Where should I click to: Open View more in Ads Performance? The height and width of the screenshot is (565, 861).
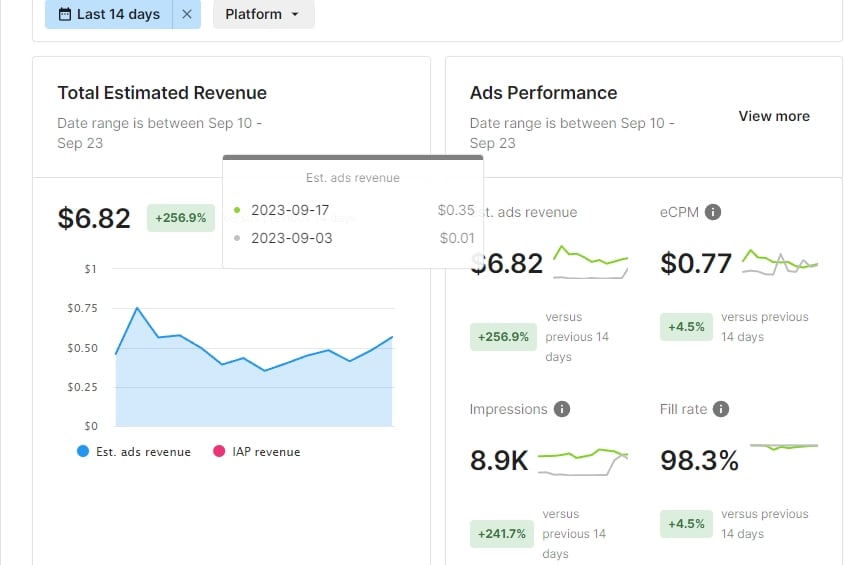(774, 116)
